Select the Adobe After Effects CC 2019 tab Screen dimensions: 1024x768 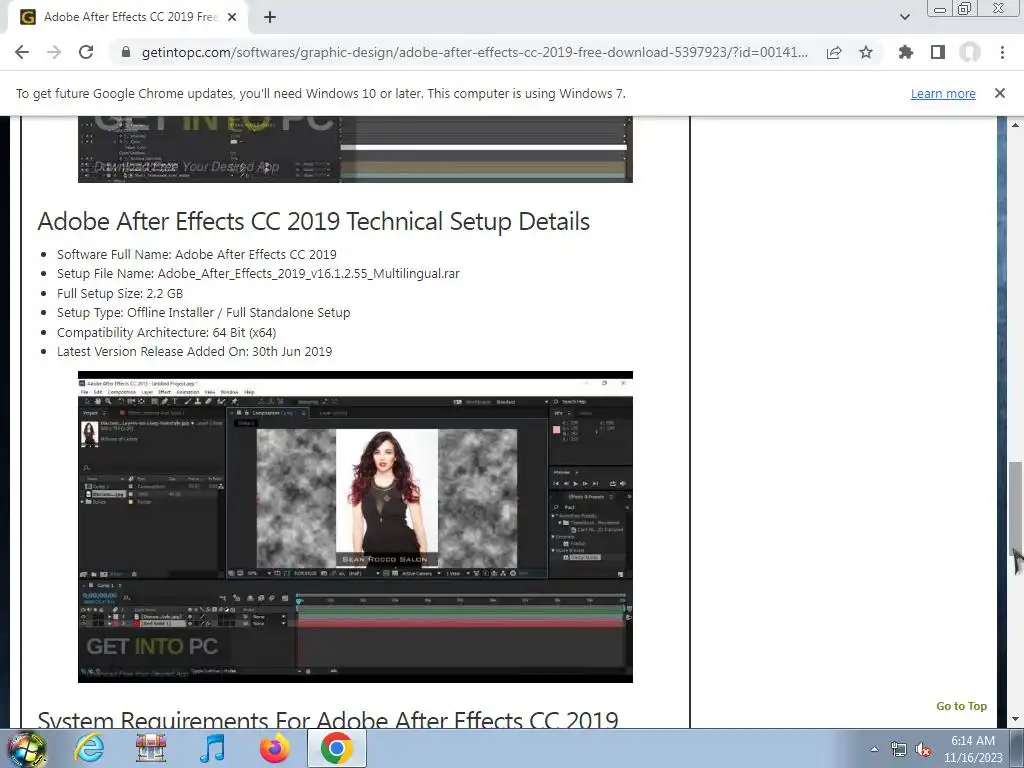click(x=129, y=17)
